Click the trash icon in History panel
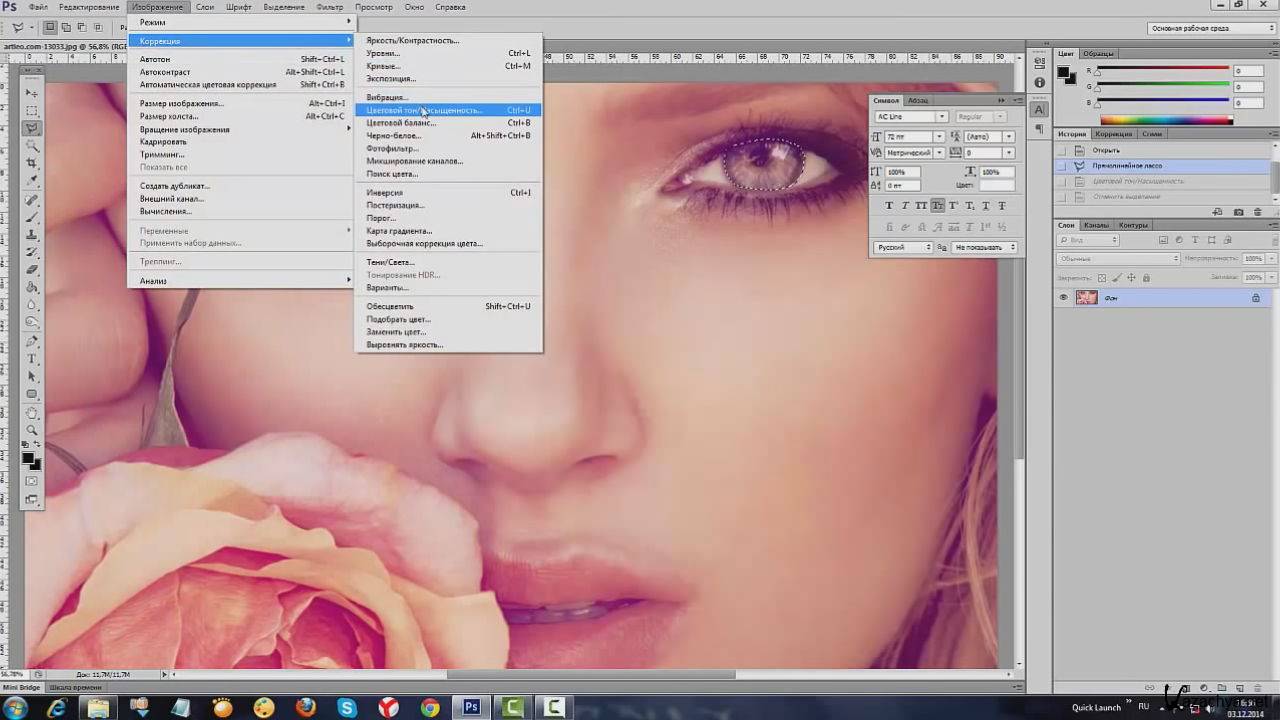The width and height of the screenshot is (1280, 720). pos(1257,212)
